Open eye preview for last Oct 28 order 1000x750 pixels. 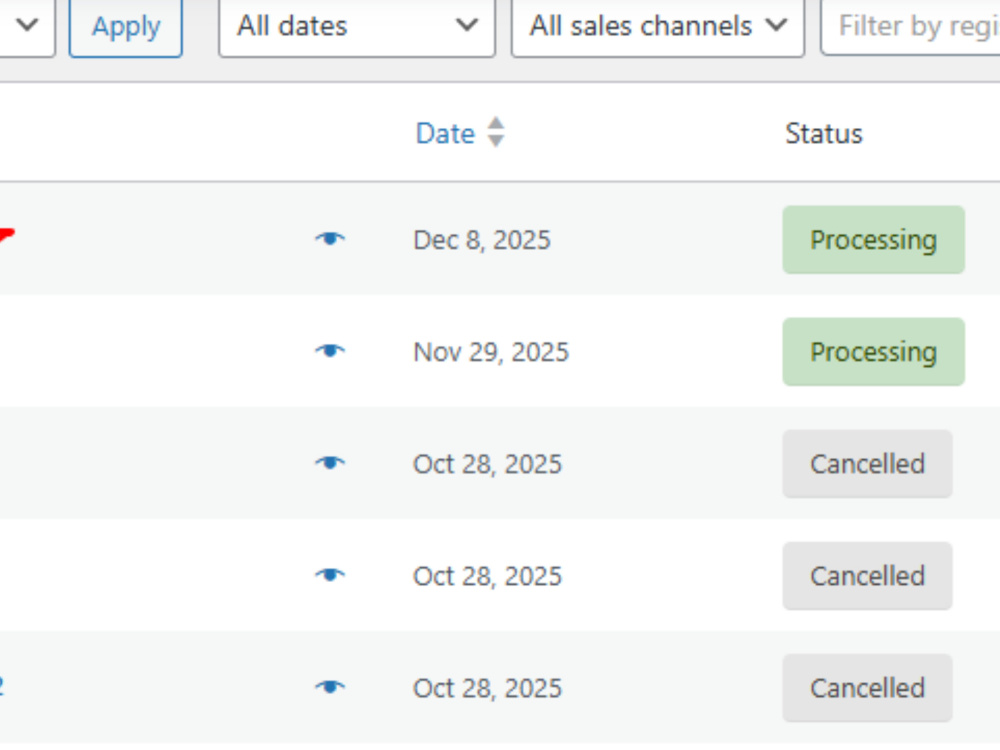click(x=330, y=688)
